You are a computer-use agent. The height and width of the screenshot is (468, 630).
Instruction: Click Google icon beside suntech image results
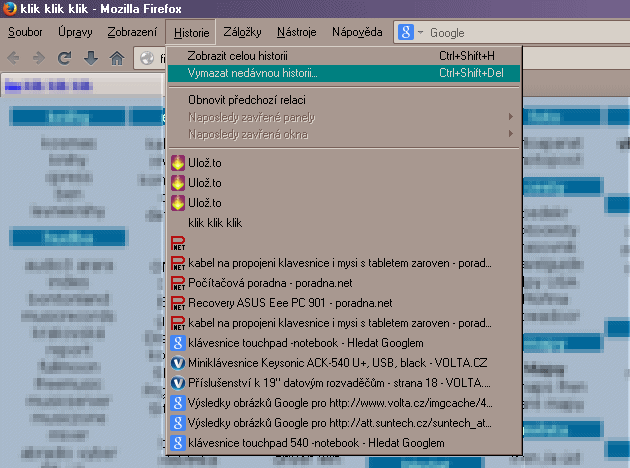click(x=178, y=423)
